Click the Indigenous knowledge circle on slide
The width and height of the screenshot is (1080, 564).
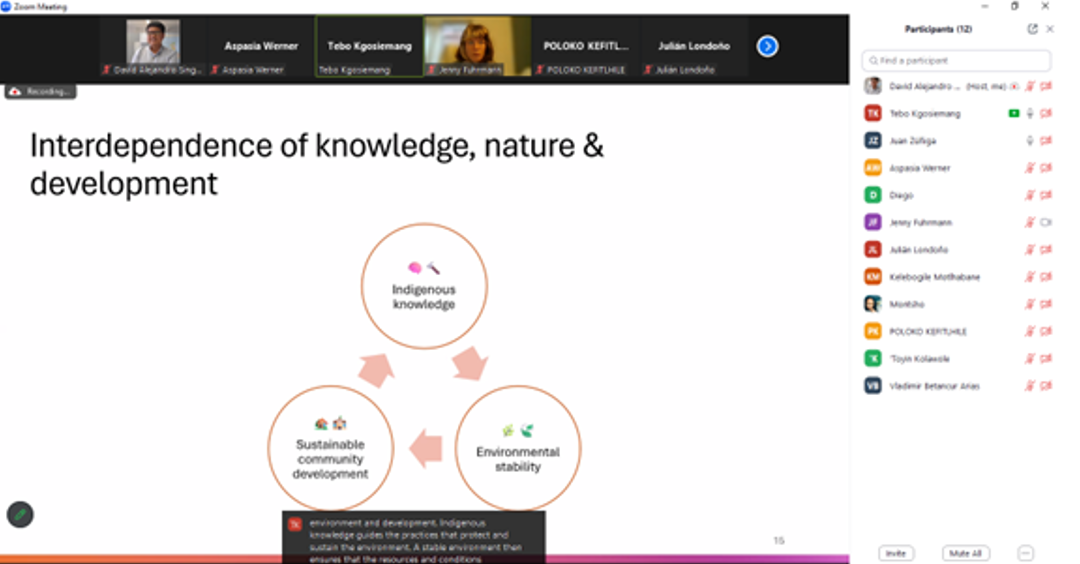click(424, 286)
